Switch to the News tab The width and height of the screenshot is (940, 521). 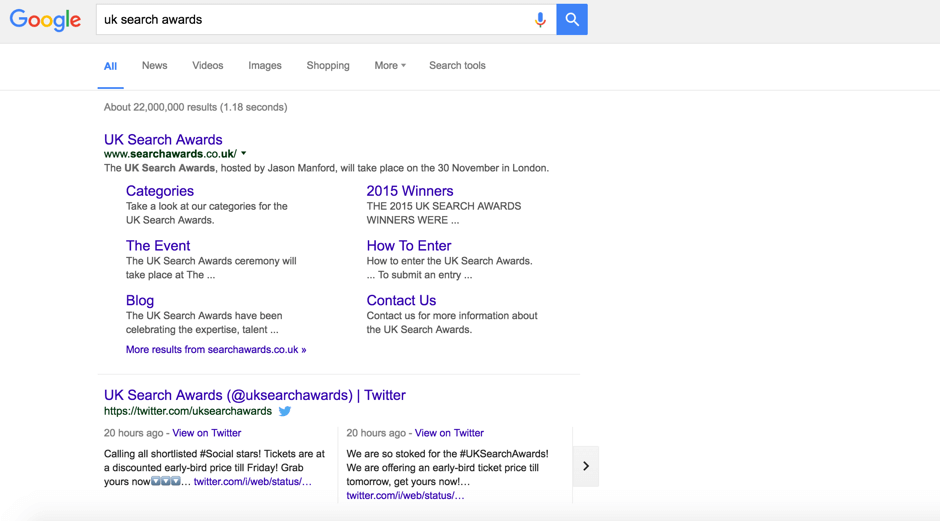coord(155,65)
